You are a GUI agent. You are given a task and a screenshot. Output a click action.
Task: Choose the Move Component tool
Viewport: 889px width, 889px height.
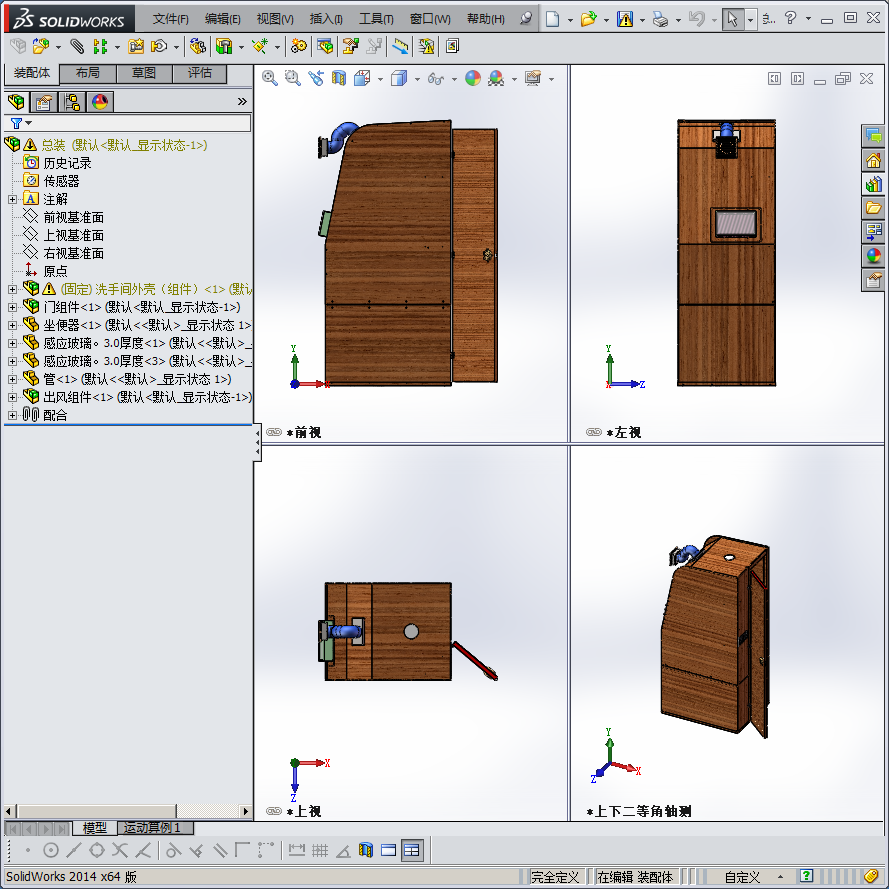click(x=159, y=46)
